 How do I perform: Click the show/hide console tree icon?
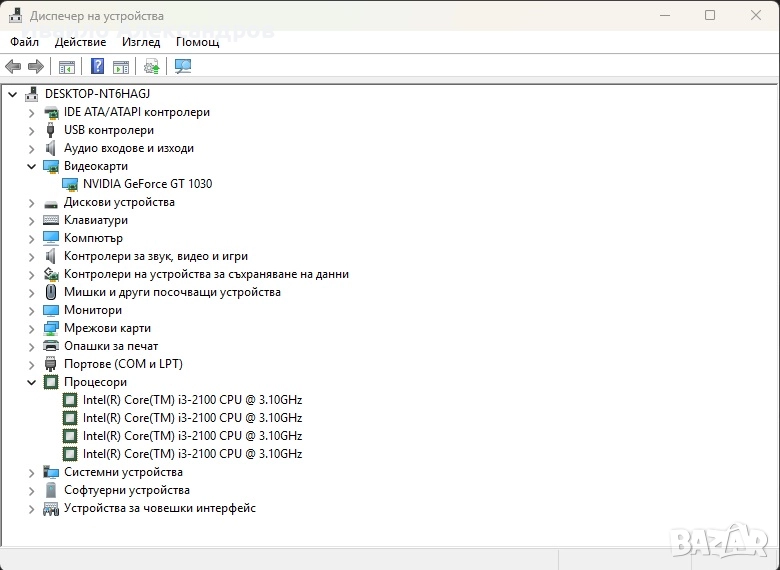click(x=67, y=67)
